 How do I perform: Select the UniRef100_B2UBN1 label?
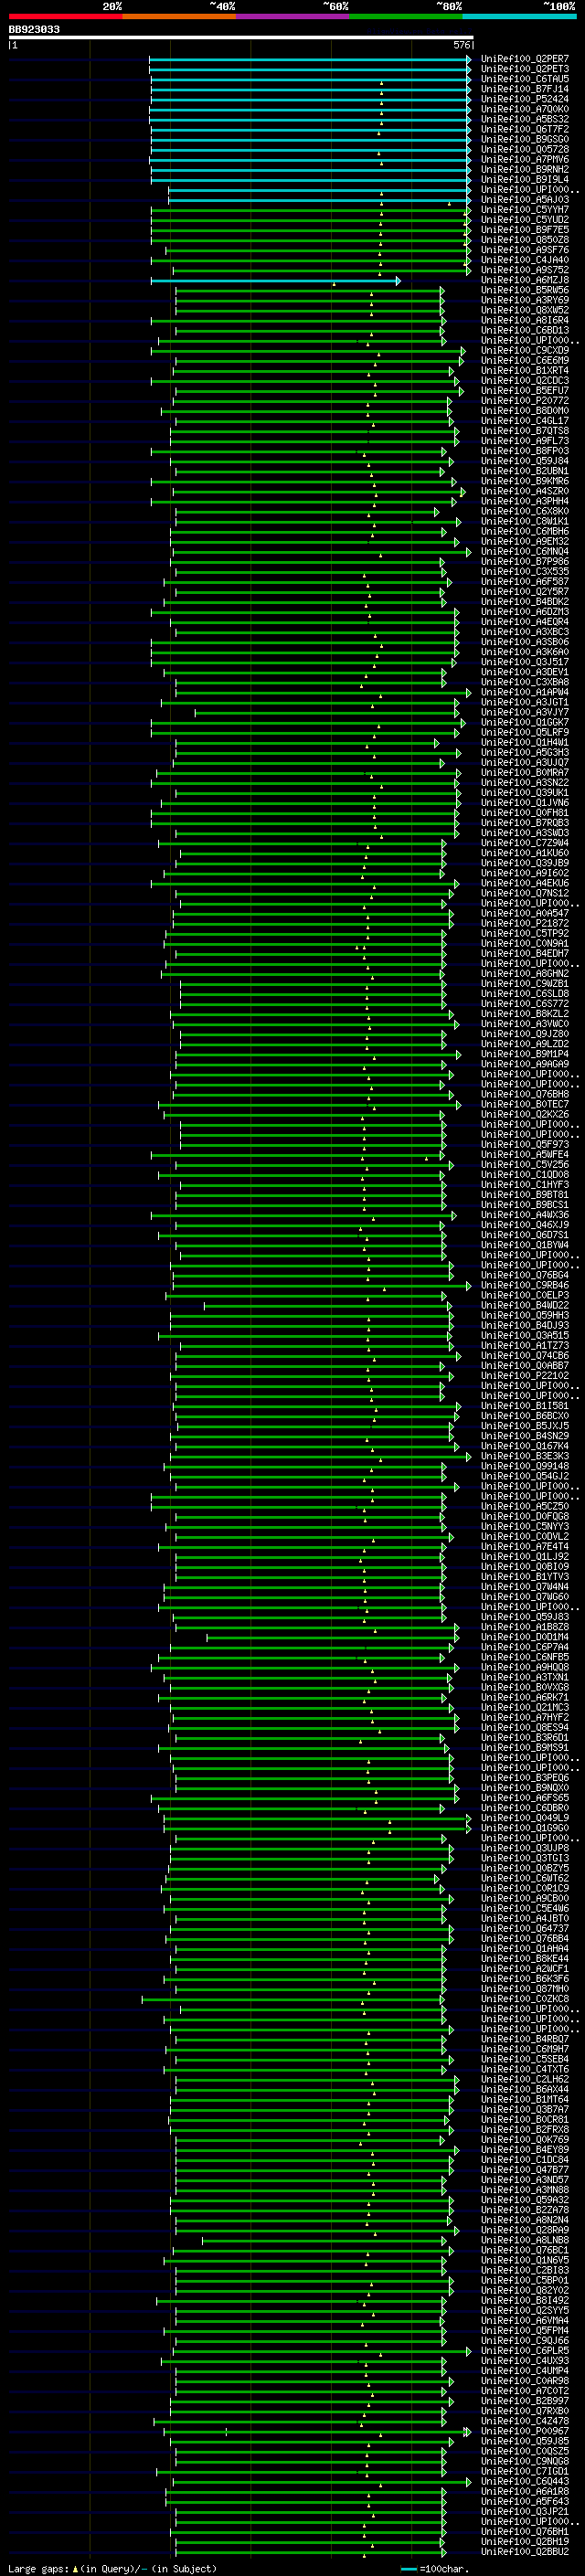(x=524, y=471)
